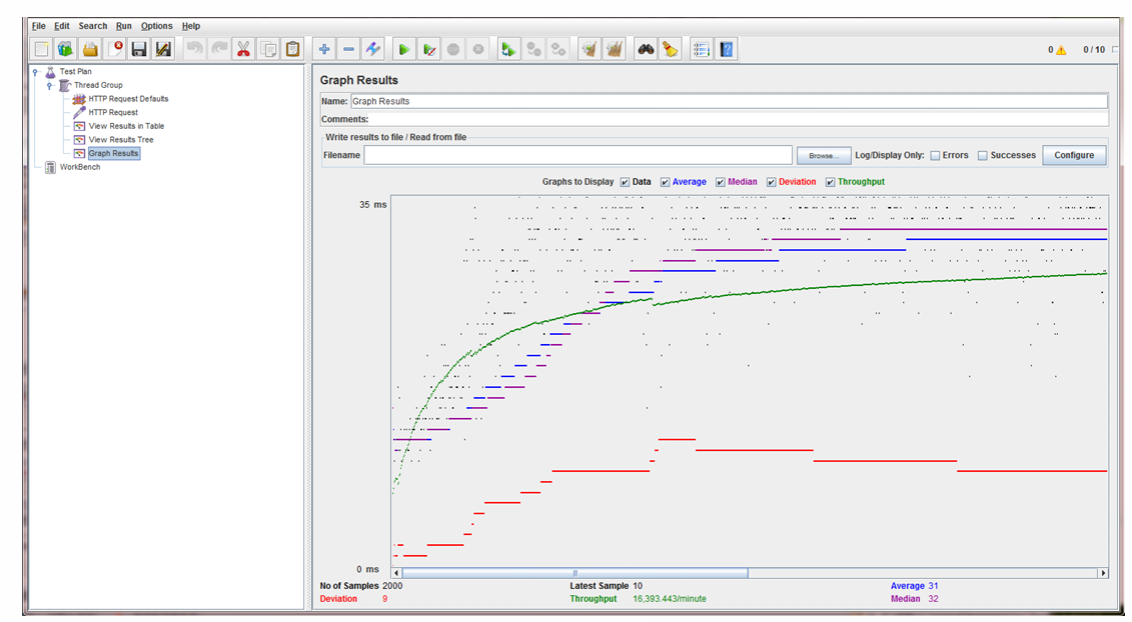Viewport: 1132px width, 622px height.
Task: Click the Throughput value 16,393.443/minute
Action: click(x=669, y=599)
